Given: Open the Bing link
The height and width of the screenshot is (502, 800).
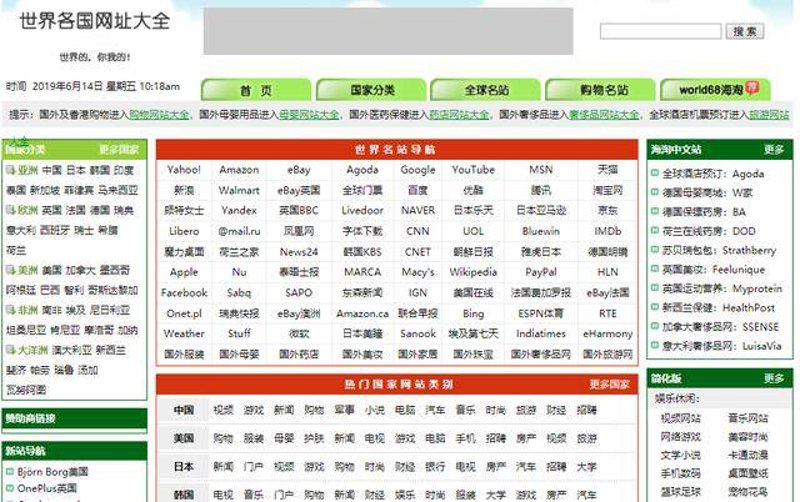Looking at the screenshot, I should coord(473,314).
